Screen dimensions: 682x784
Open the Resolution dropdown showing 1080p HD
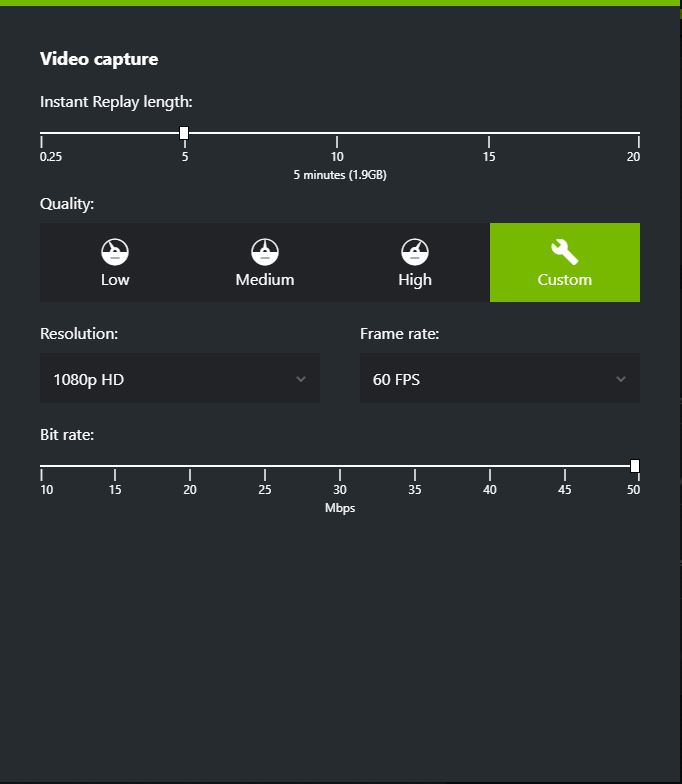point(180,378)
